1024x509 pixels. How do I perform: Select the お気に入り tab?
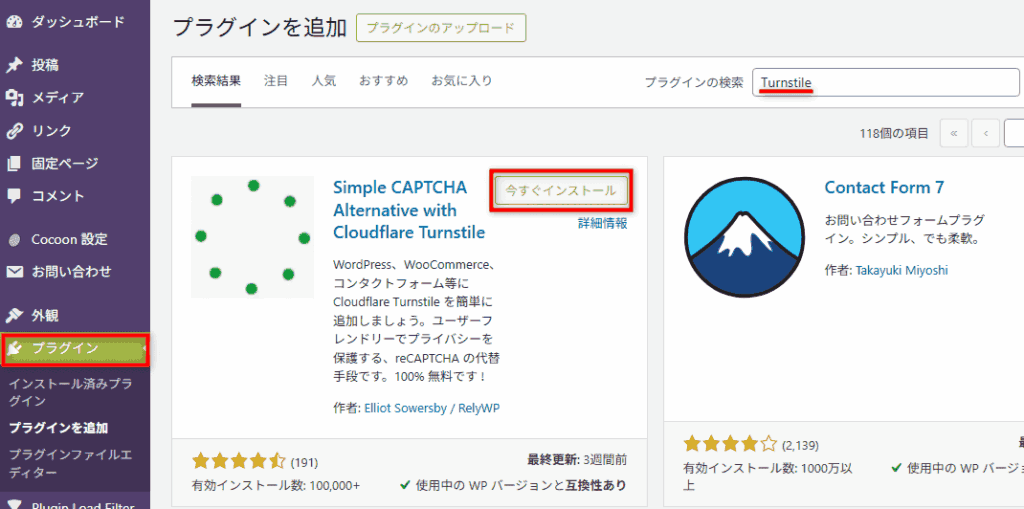pos(461,80)
